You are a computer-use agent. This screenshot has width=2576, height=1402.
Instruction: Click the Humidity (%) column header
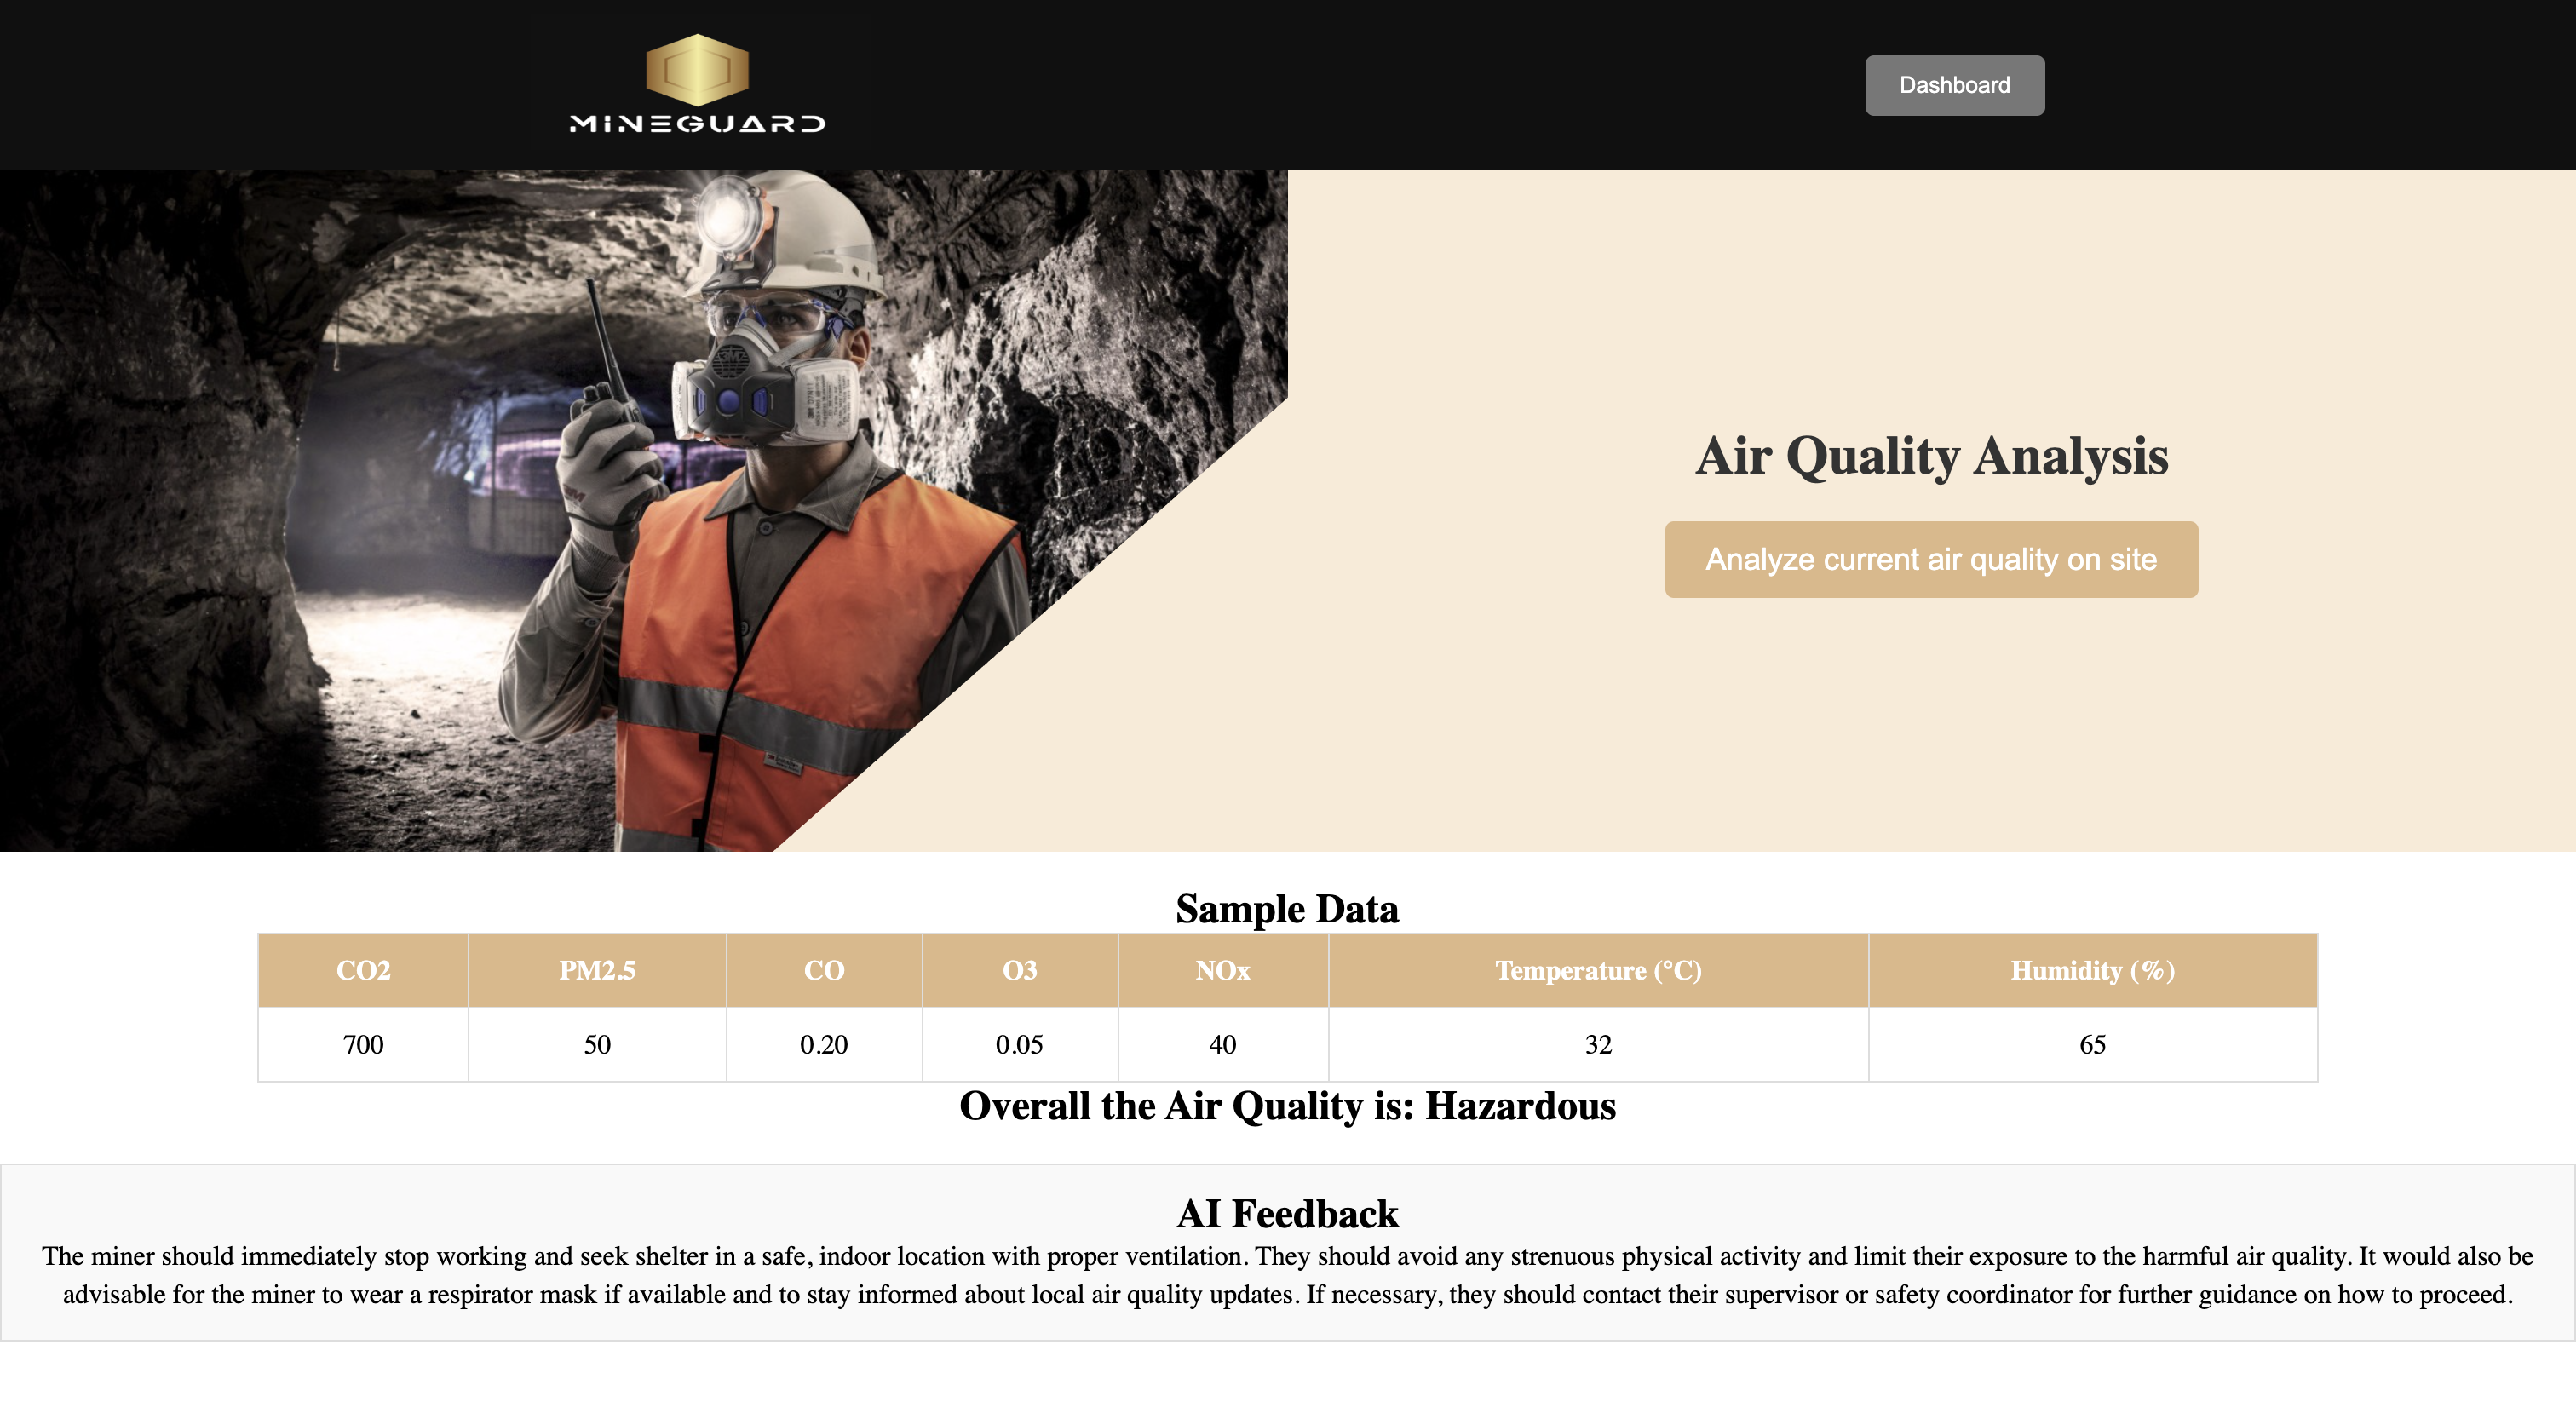click(x=2092, y=970)
